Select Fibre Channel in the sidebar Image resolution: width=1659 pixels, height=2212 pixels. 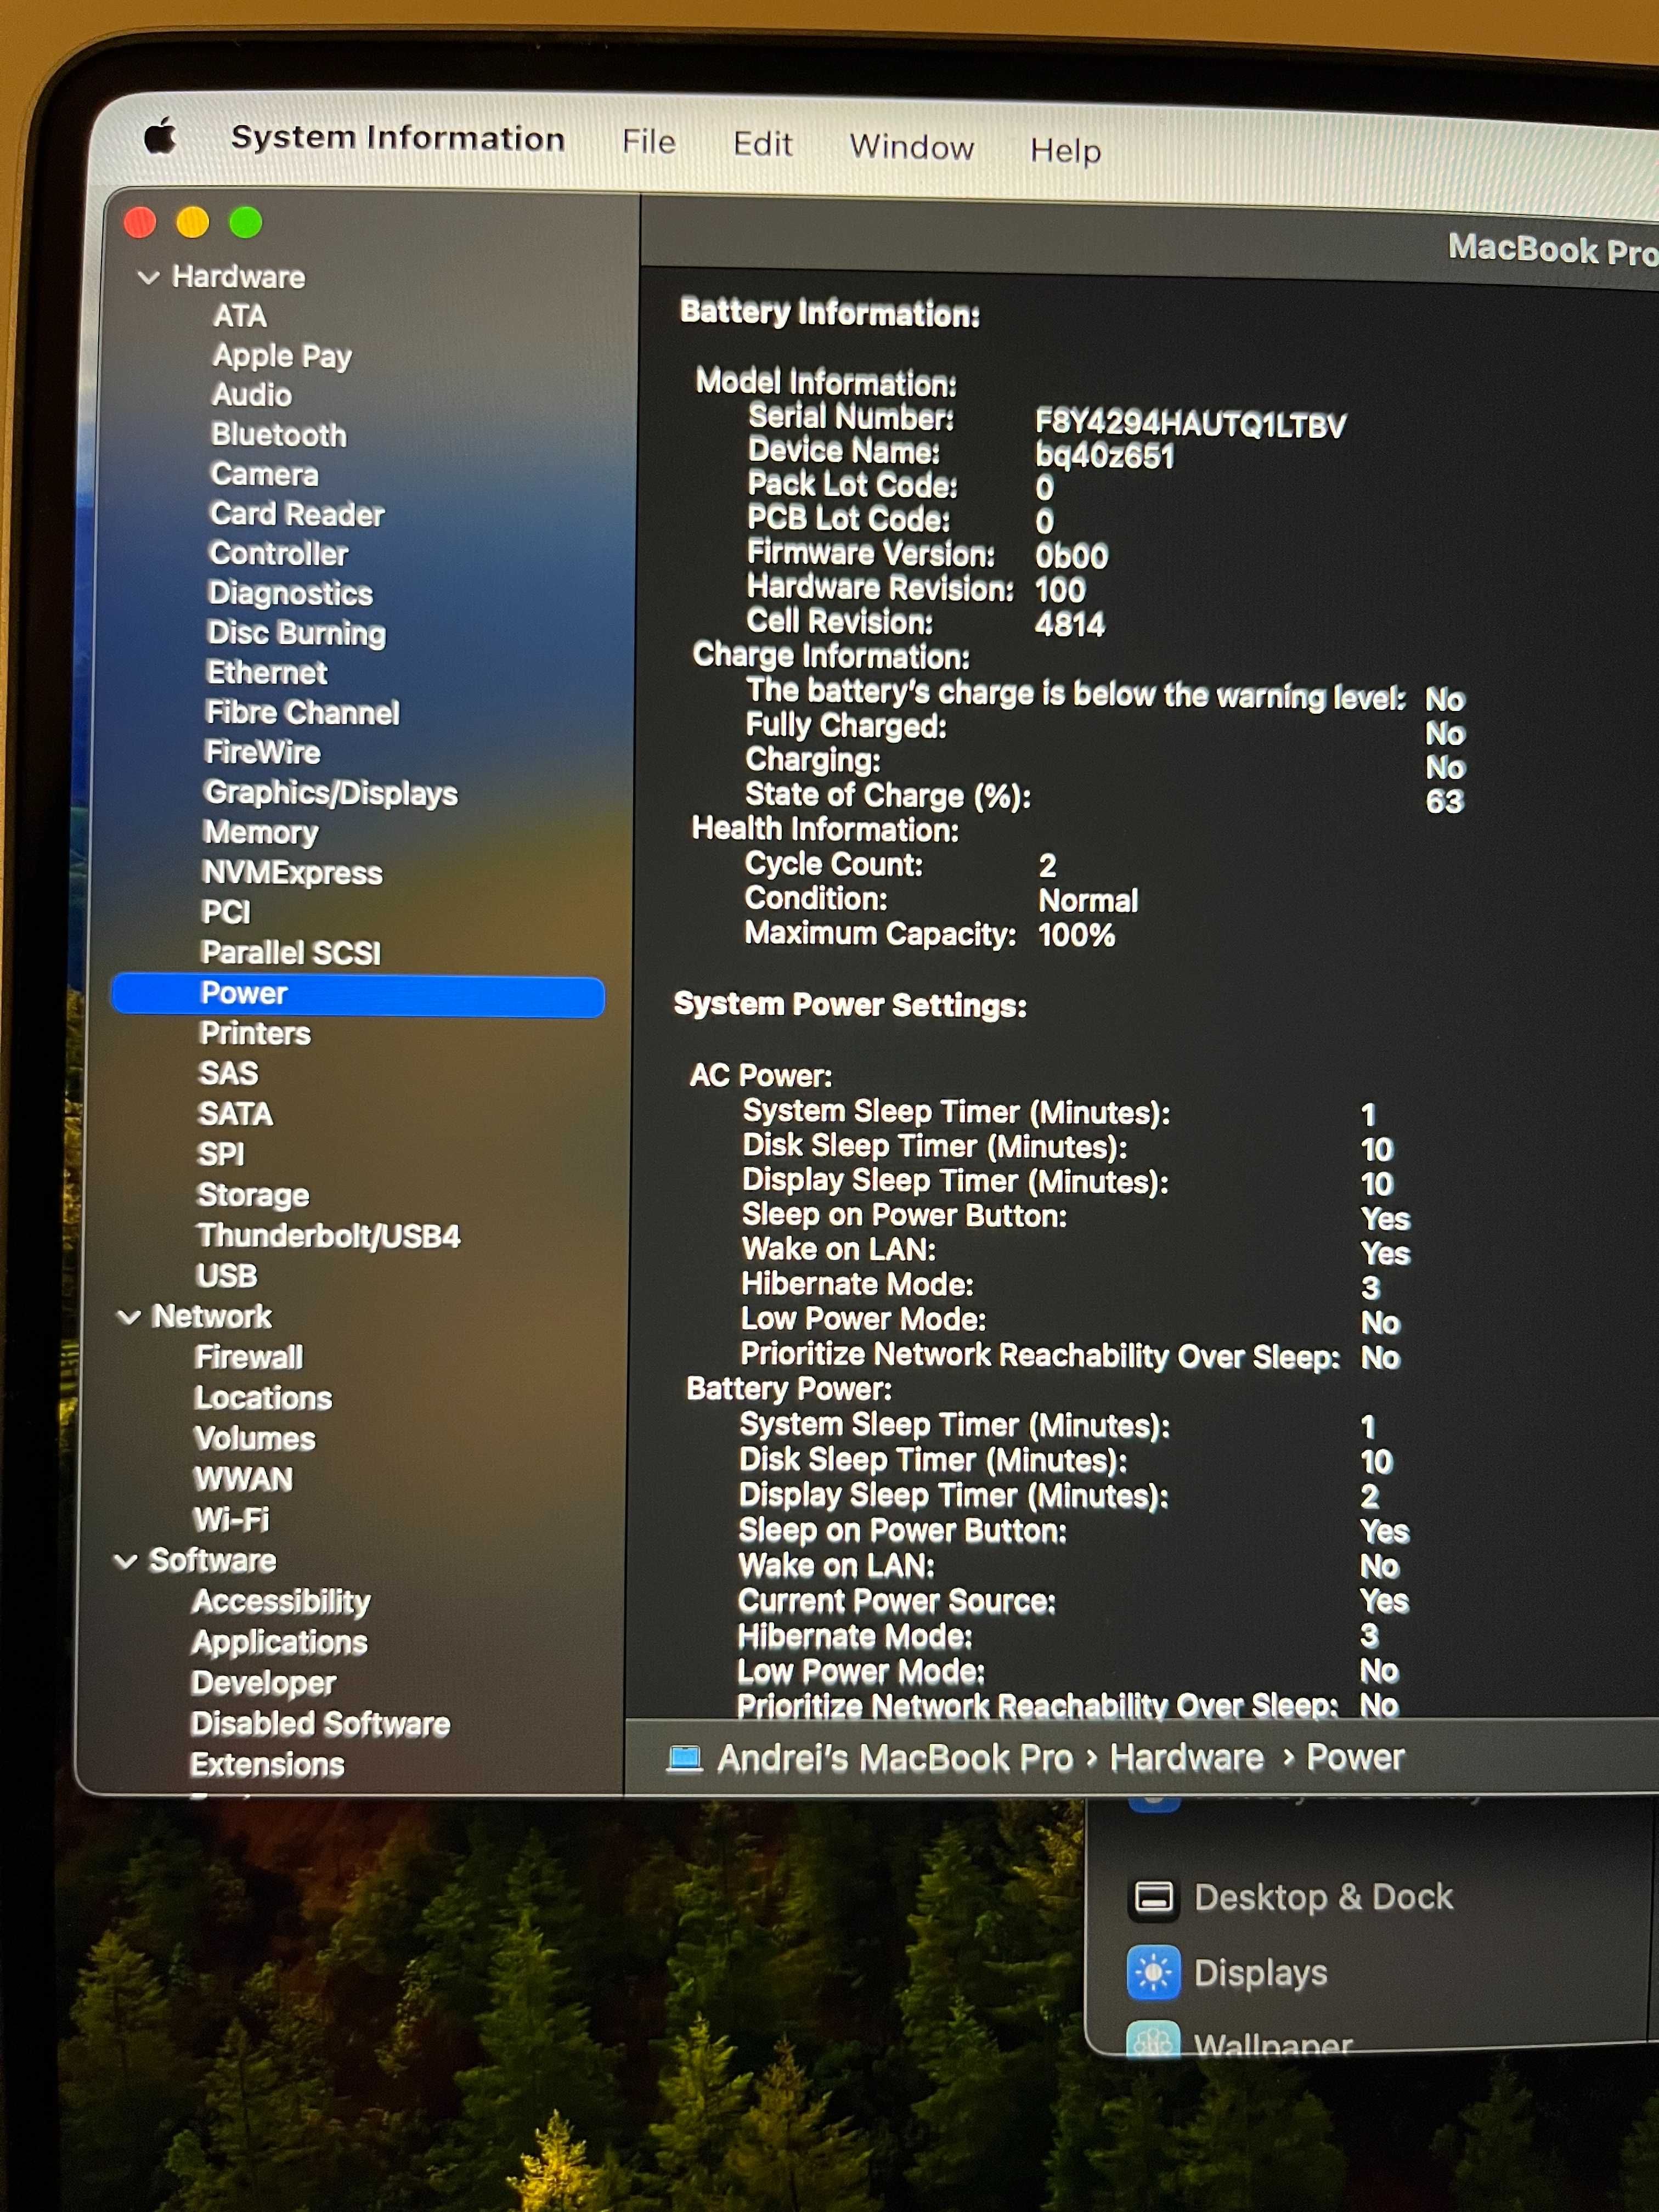pos(302,712)
